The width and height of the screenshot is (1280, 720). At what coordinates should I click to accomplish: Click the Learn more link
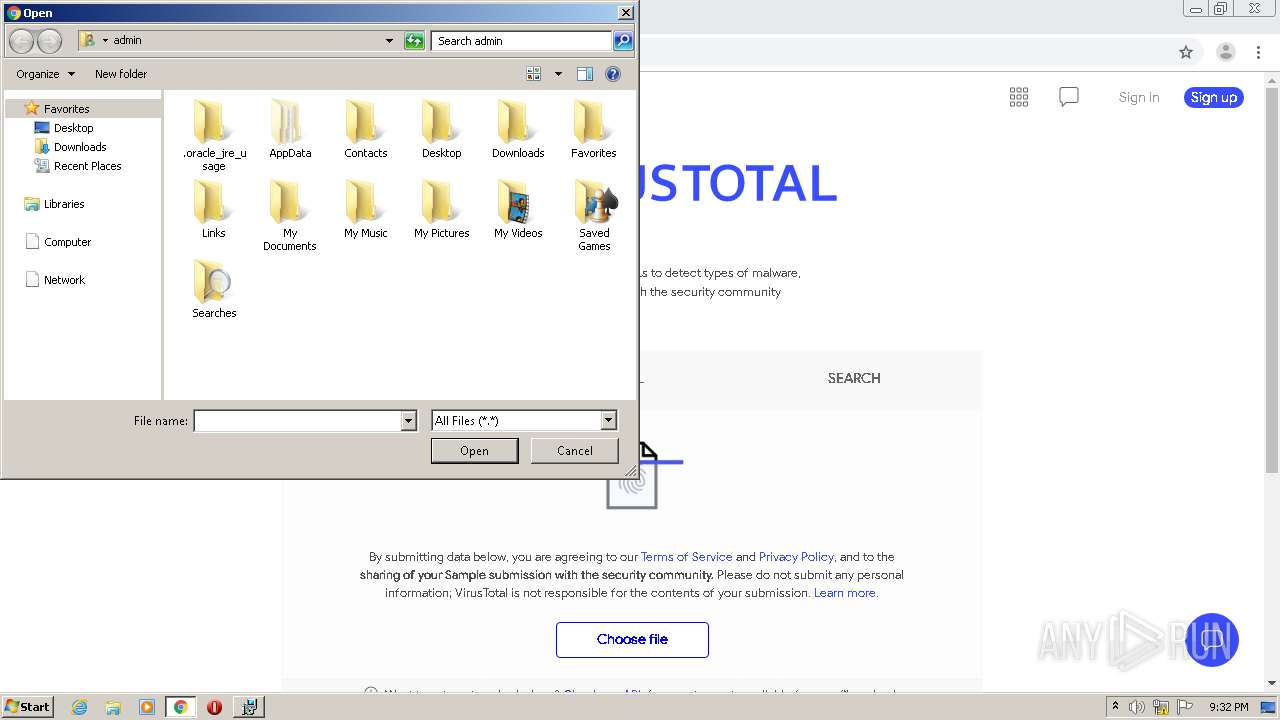(x=845, y=593)
